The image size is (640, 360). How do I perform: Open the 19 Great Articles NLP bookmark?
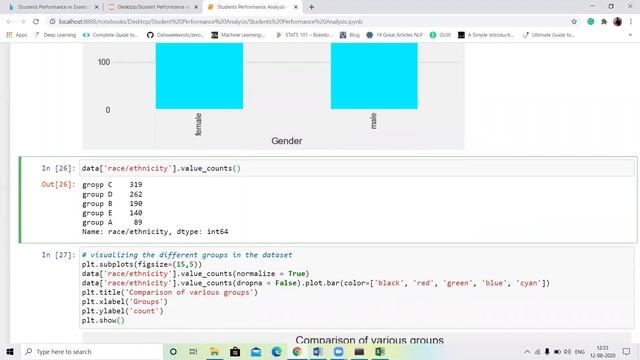tap(394, 35)
